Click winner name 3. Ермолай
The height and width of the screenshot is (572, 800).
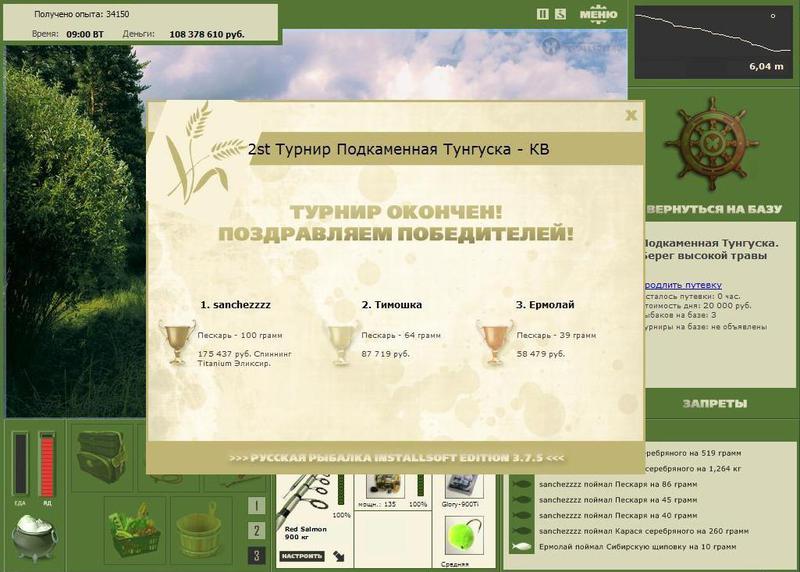545,305
